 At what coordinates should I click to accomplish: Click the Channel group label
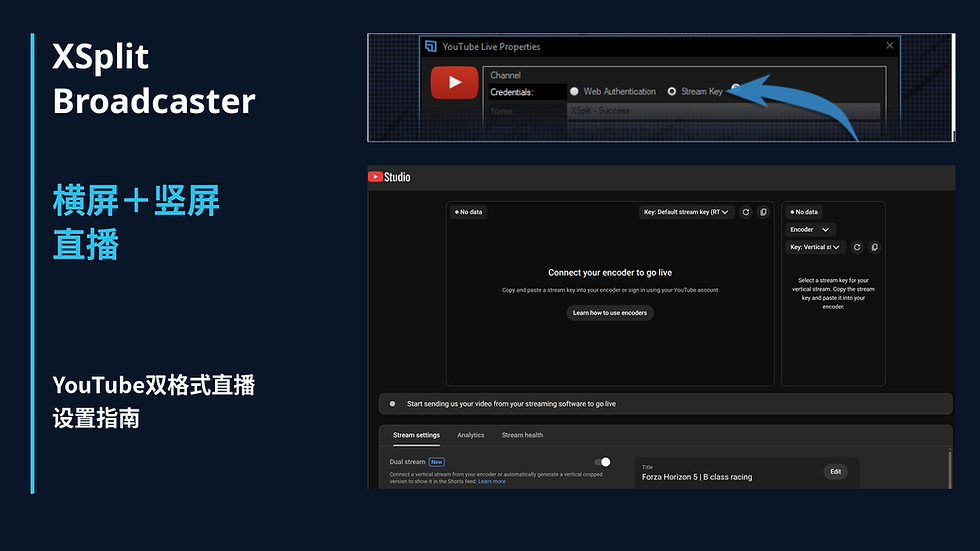point(505,75)
